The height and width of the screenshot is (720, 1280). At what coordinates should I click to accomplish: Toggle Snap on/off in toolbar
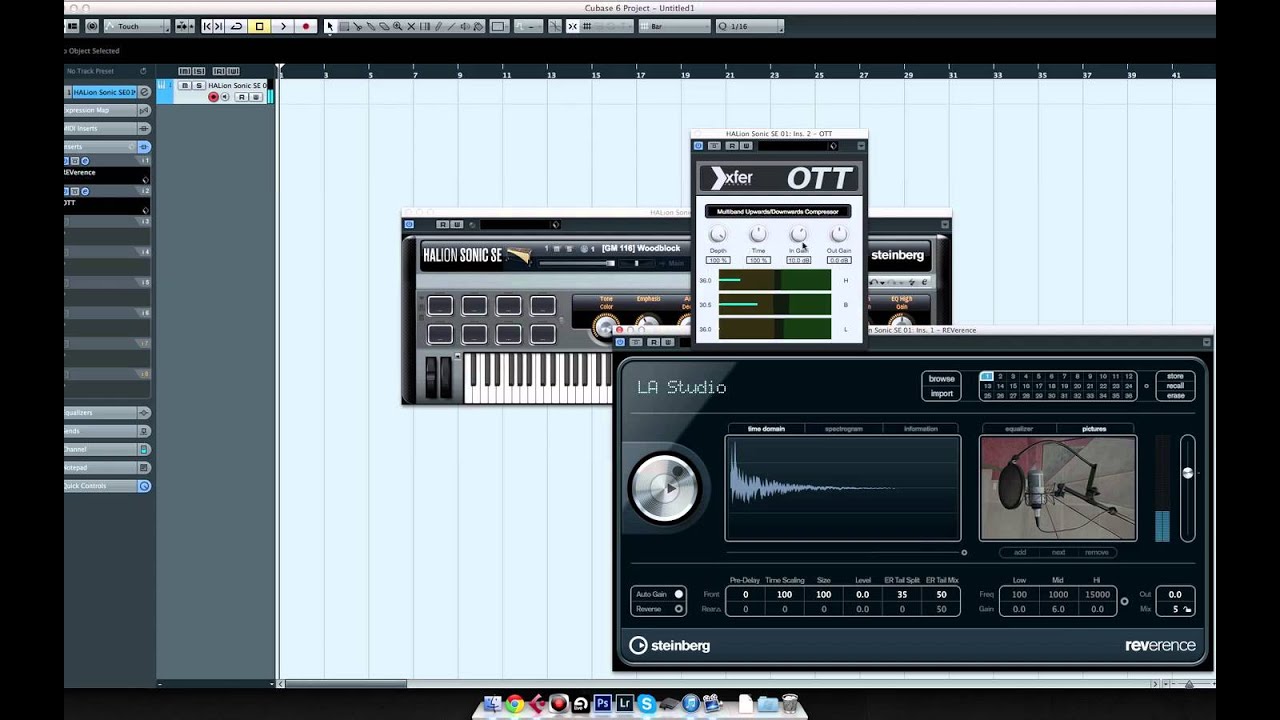click(572, 26)
